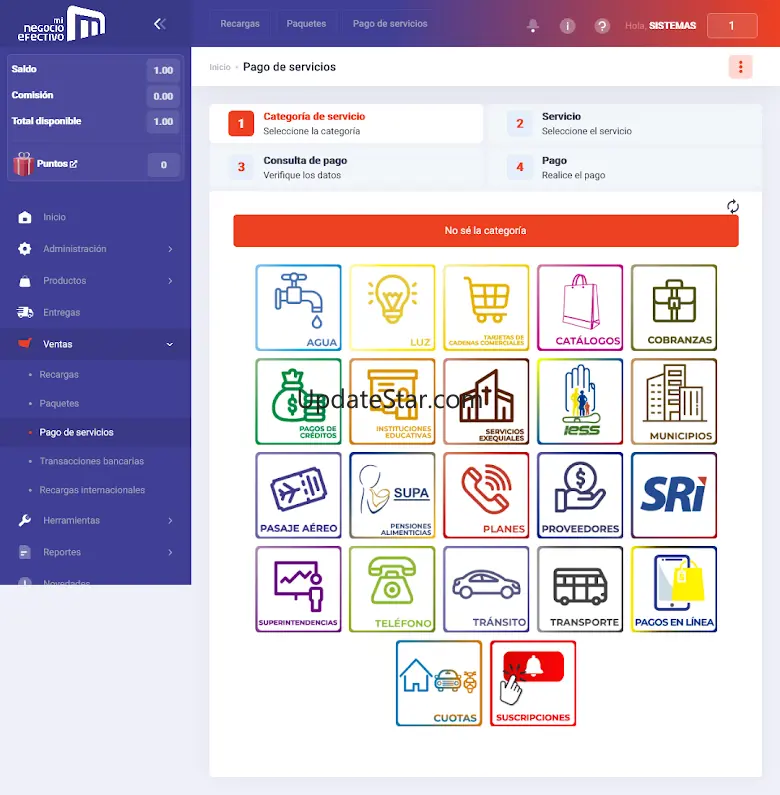Expand the Administración submenu

tap(95, 249)
